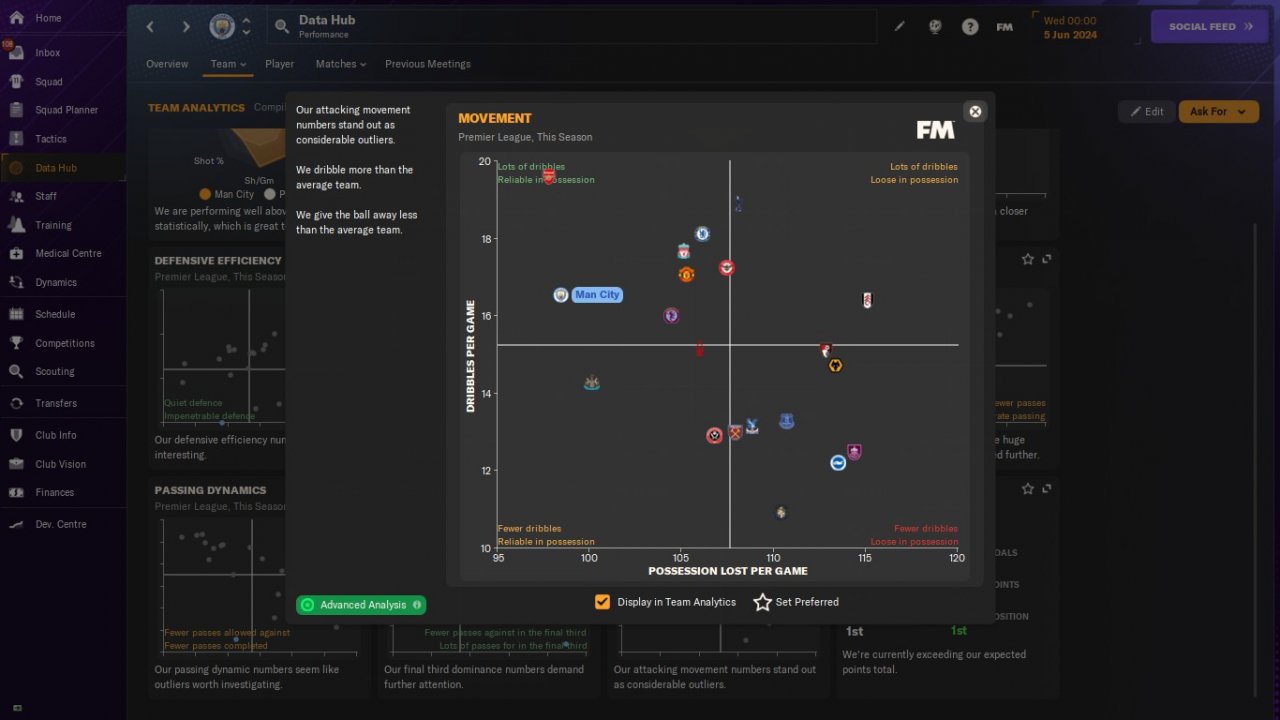This screenshot has width=1280, height=720.
Task: Go to Competitions in the sidebar
Action: (x=65, y=343)
